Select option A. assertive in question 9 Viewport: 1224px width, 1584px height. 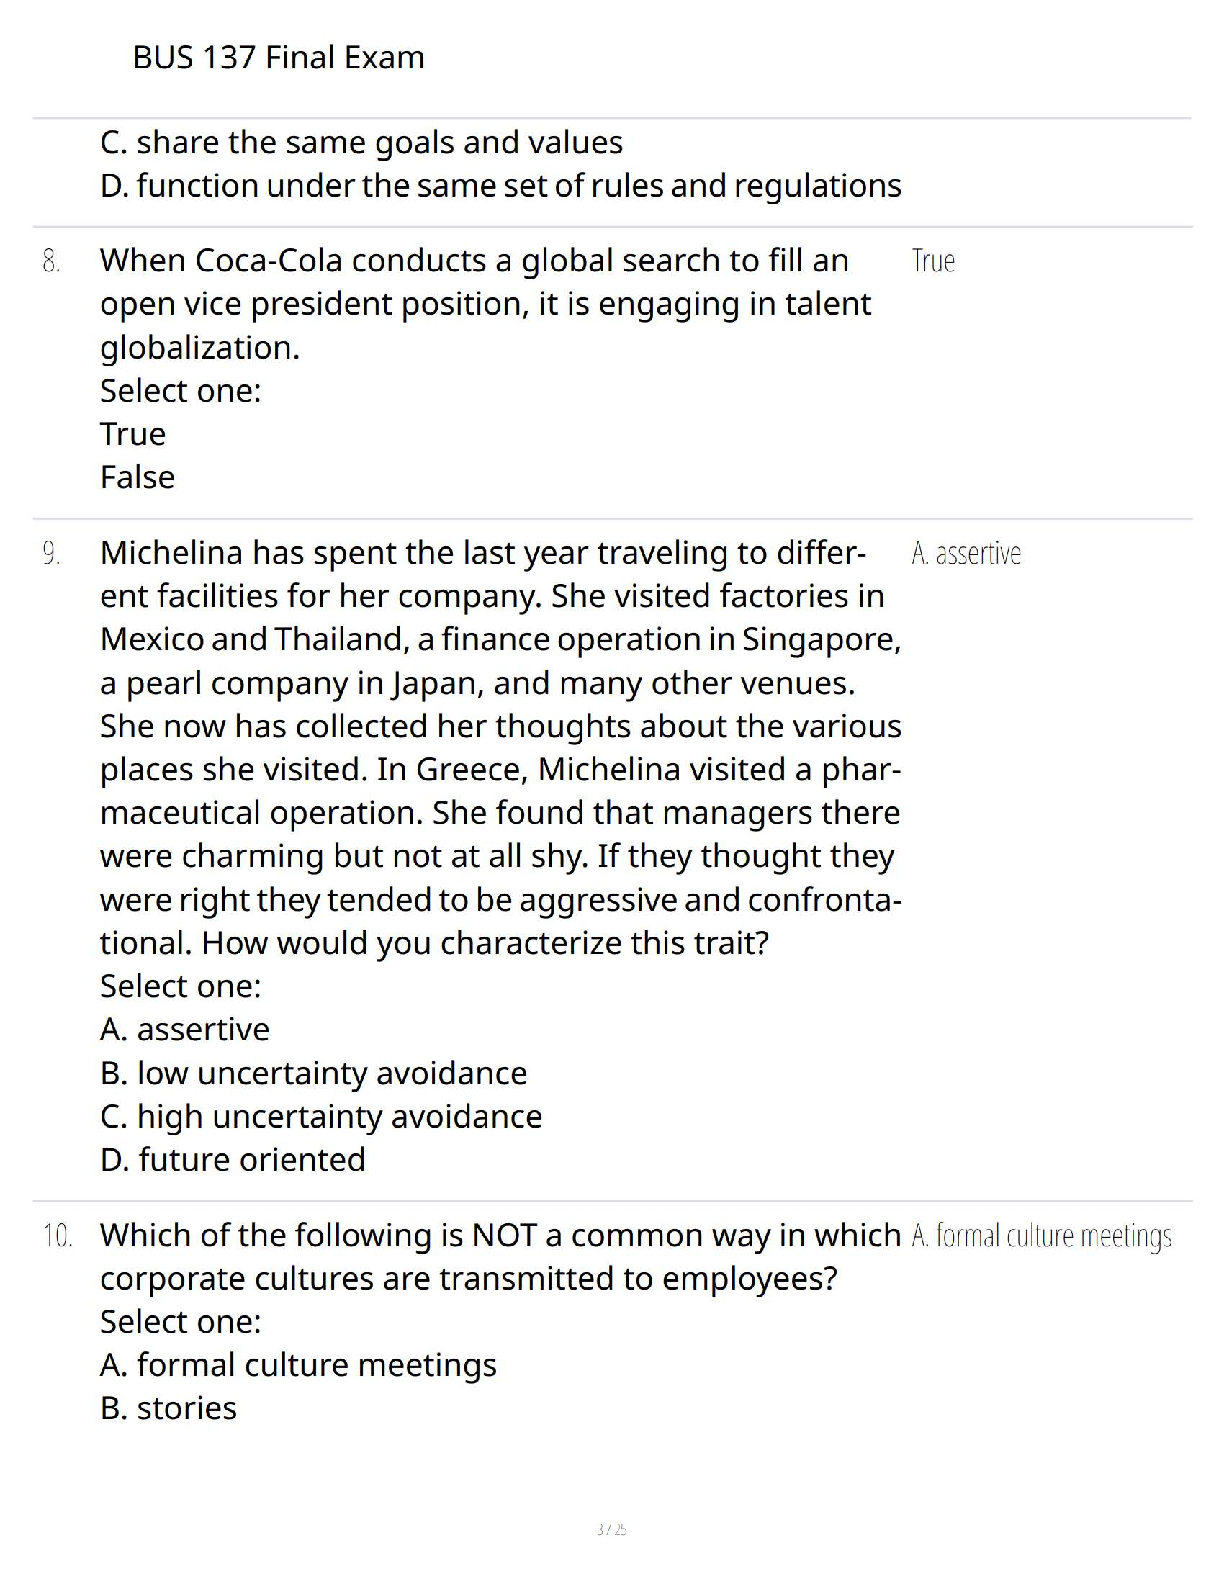[x=185, y=1029]
